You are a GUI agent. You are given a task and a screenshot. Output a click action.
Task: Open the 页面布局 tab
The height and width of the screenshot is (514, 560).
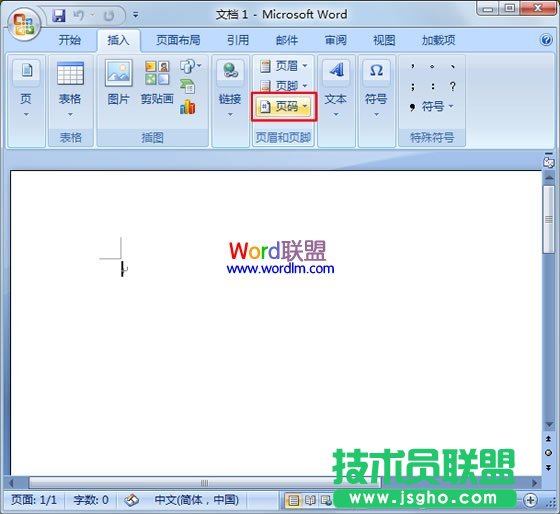point(178,40)
